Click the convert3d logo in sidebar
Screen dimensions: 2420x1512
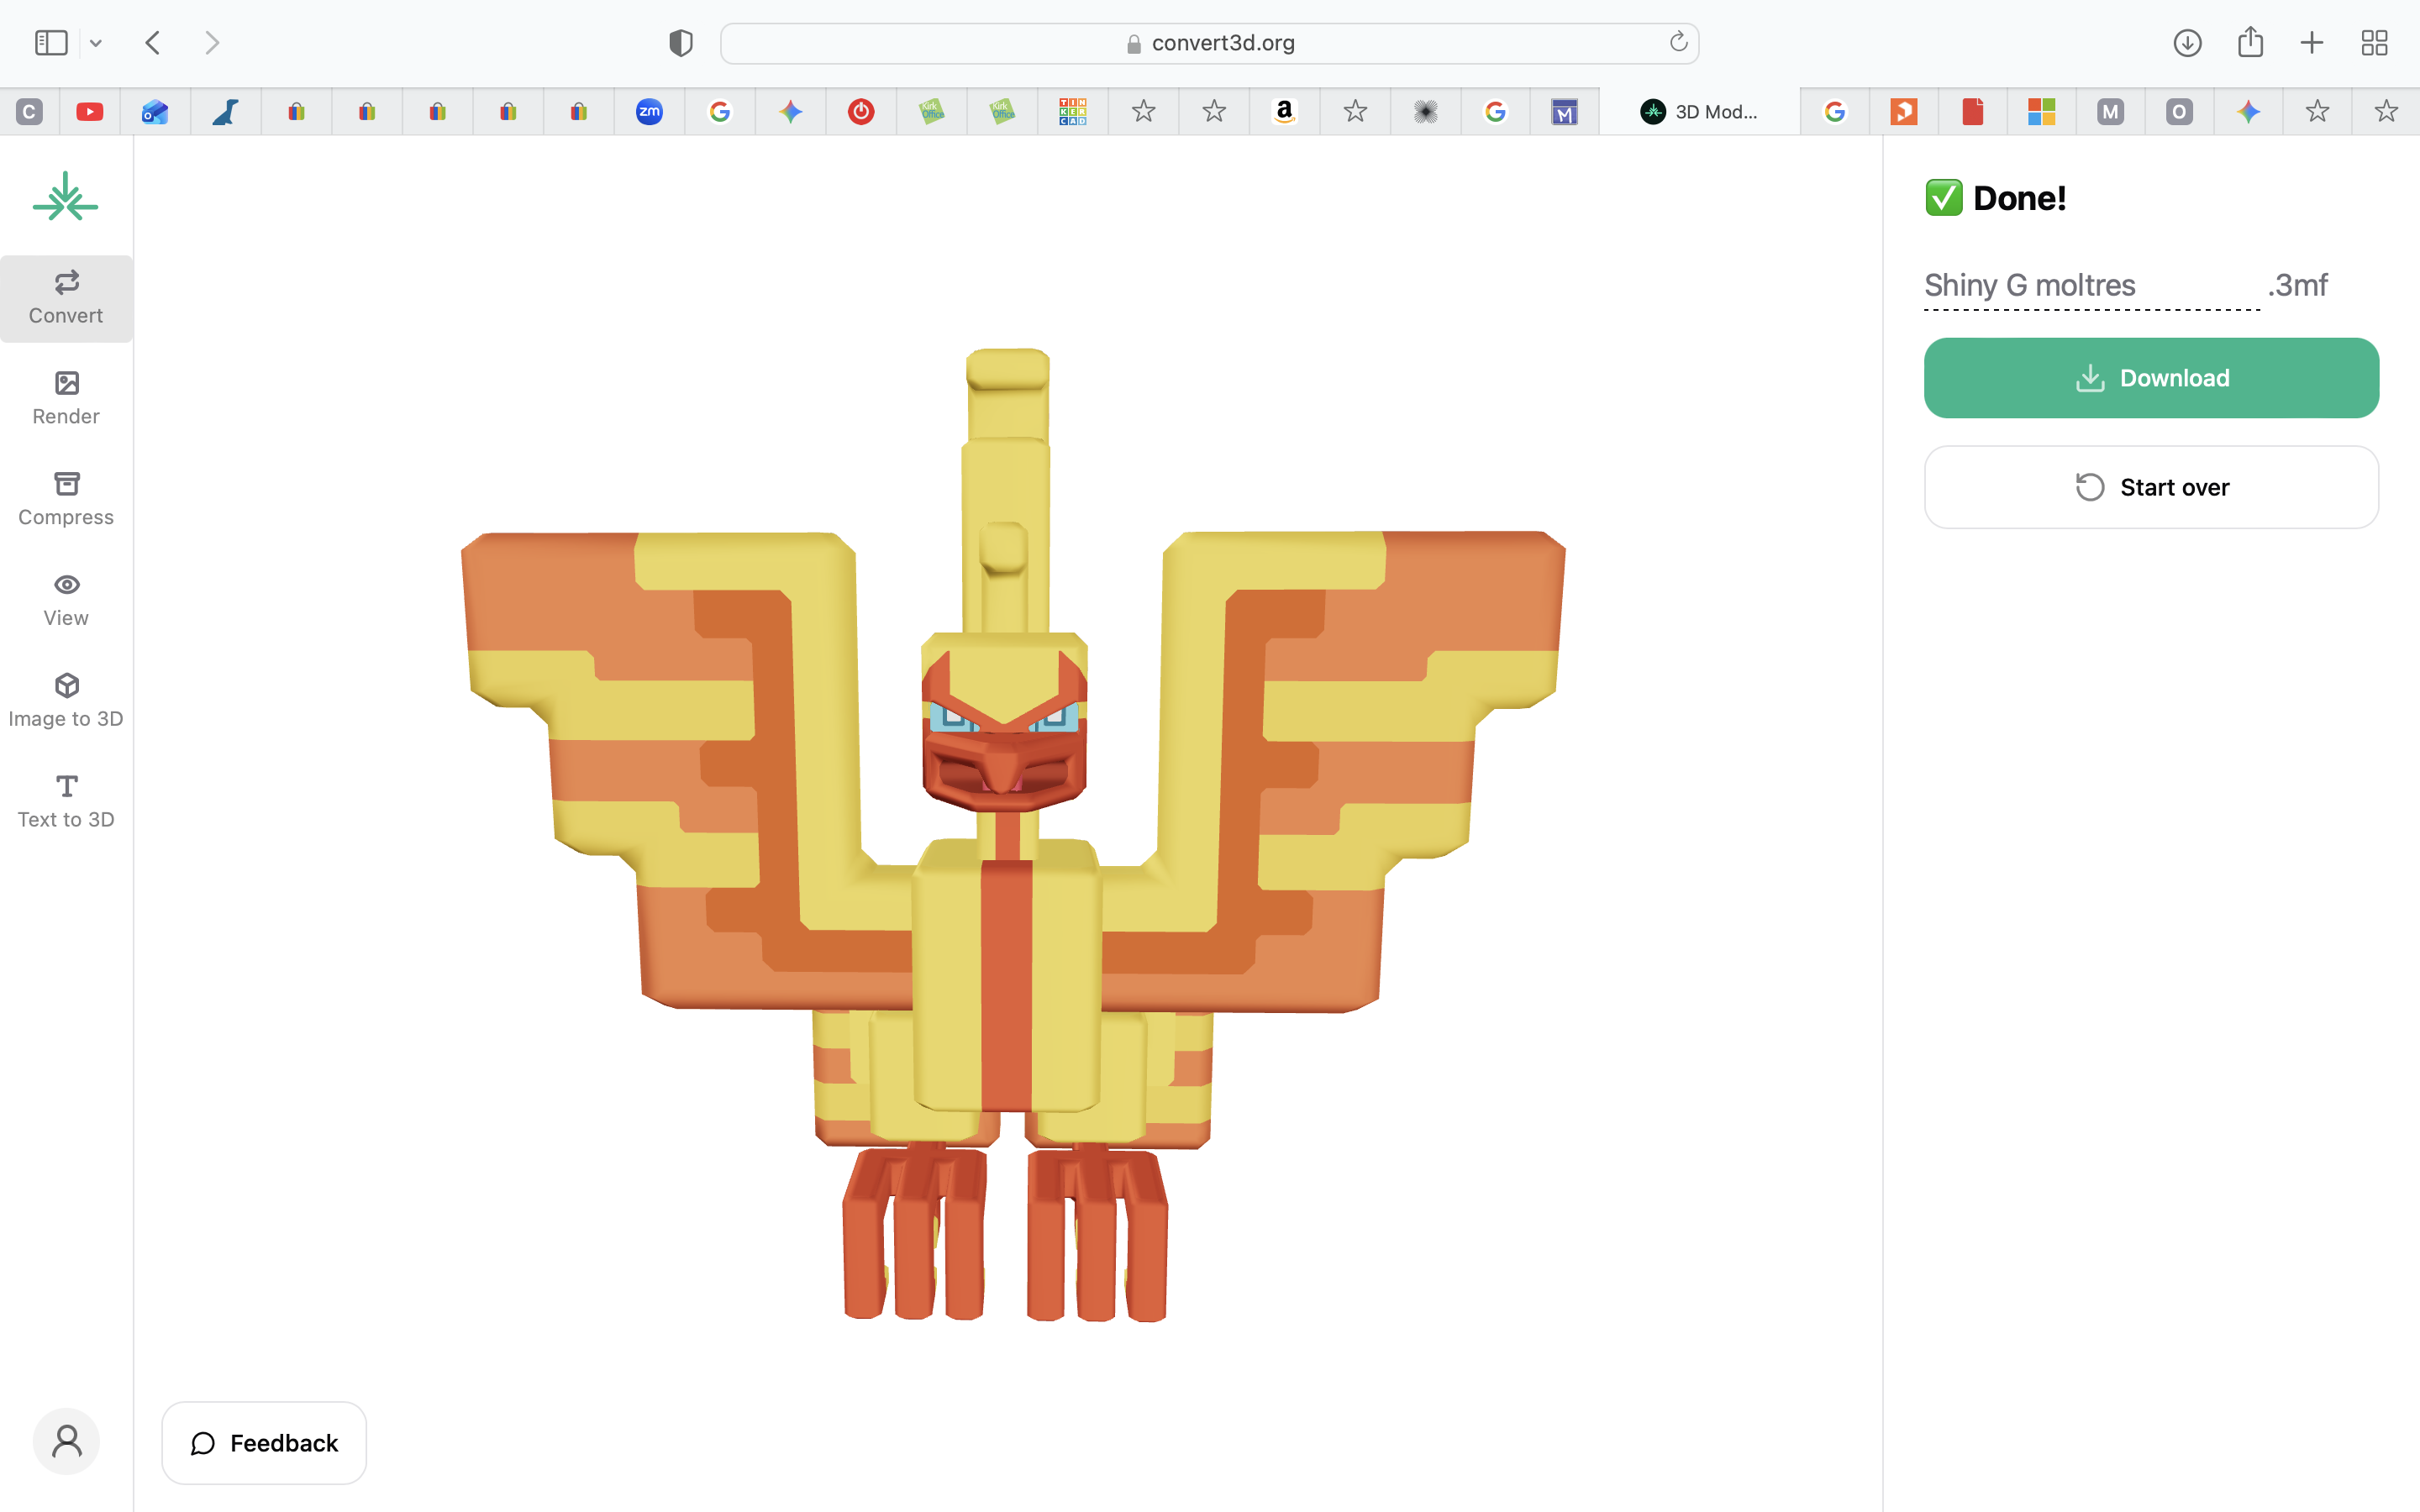tap(66, 197)
